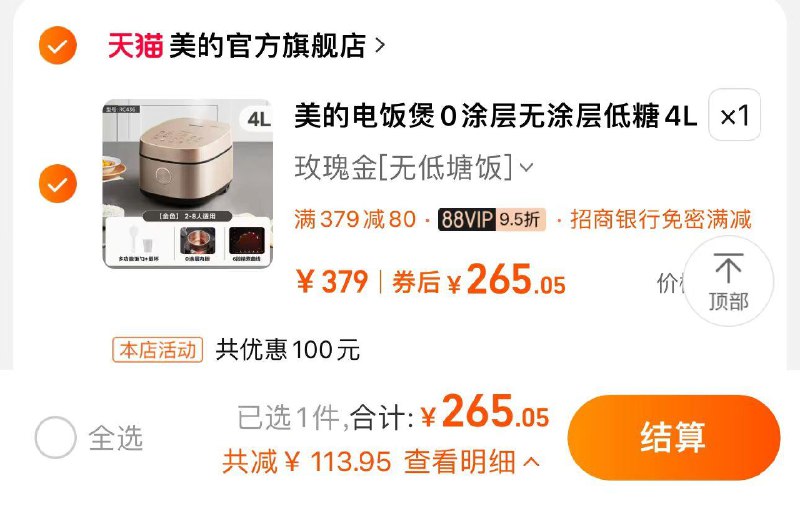The width and height of the screenshot is (800, 506).
Task: Click the 结算 checkout button
Action: [673, 437]
